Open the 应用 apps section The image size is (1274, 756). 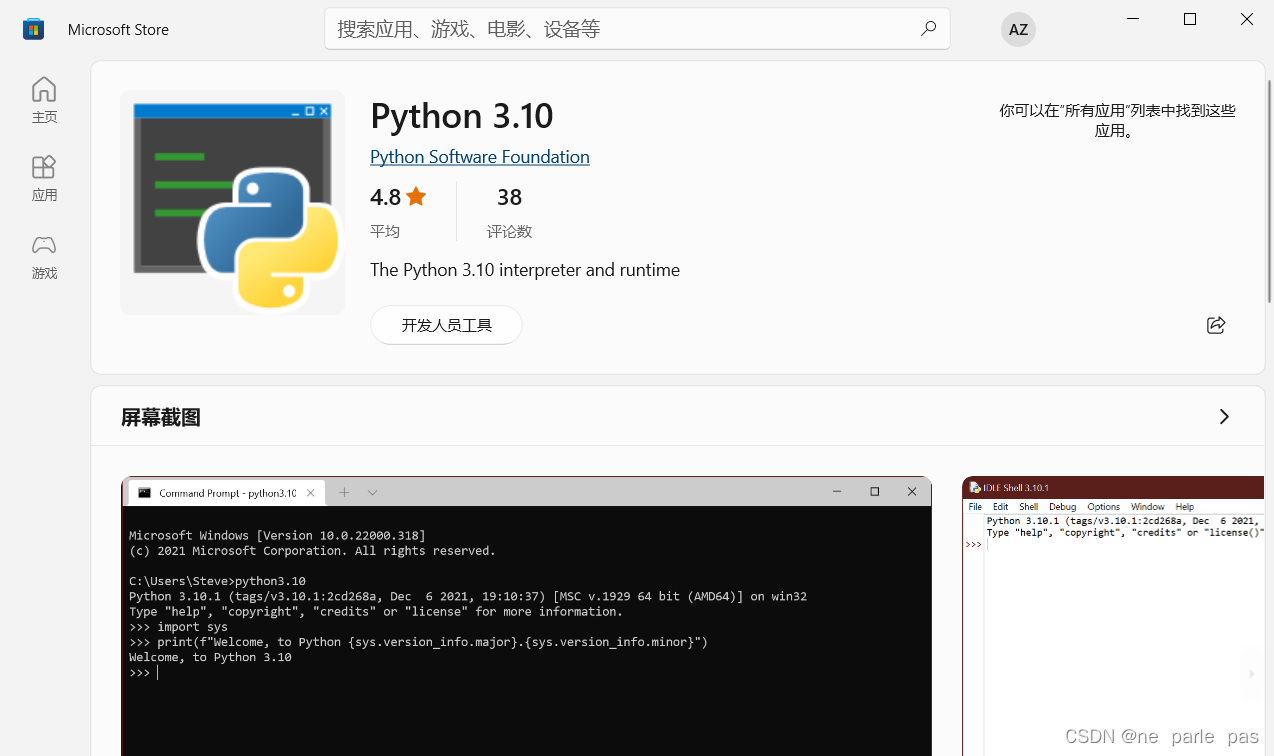pos(44,178)
